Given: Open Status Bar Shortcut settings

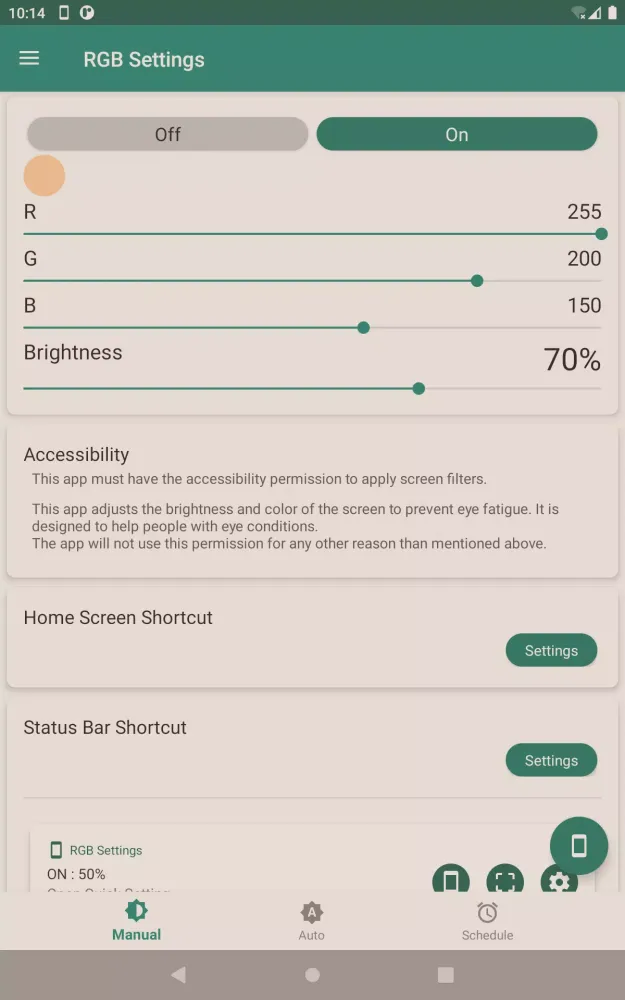Looking at the screenshot, I should (x=551, y=760).
